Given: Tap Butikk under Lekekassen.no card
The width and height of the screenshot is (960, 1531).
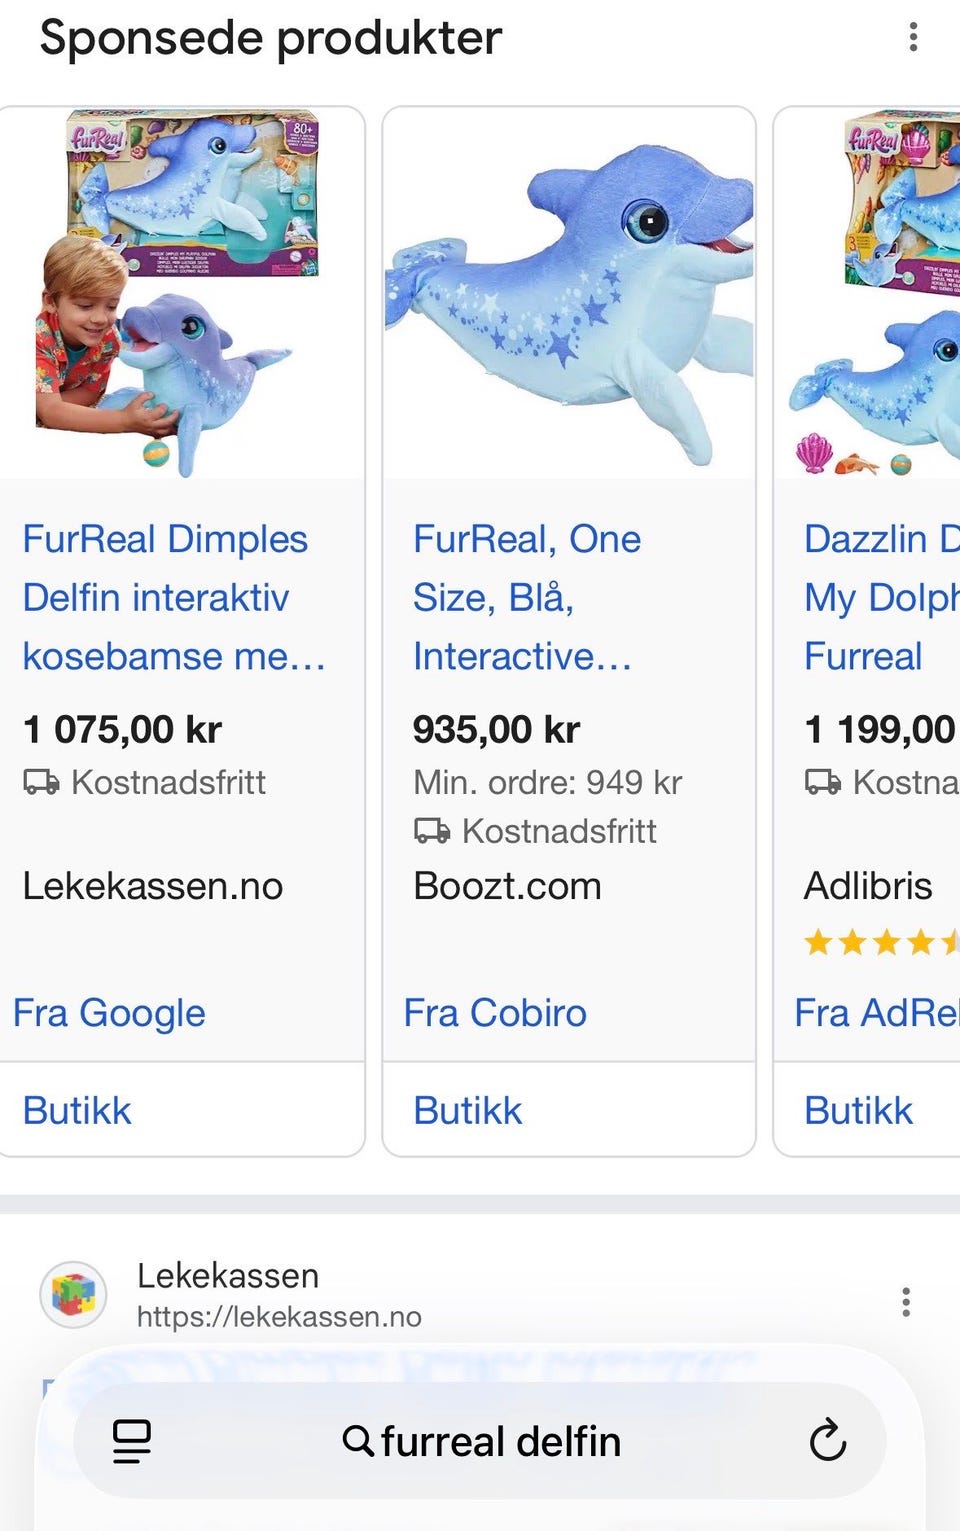Looking at the screenshot, I should [77, 1111].
